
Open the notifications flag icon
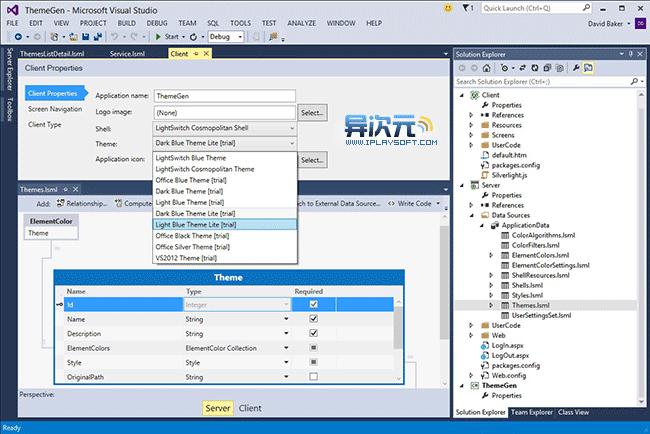(466, 8)
